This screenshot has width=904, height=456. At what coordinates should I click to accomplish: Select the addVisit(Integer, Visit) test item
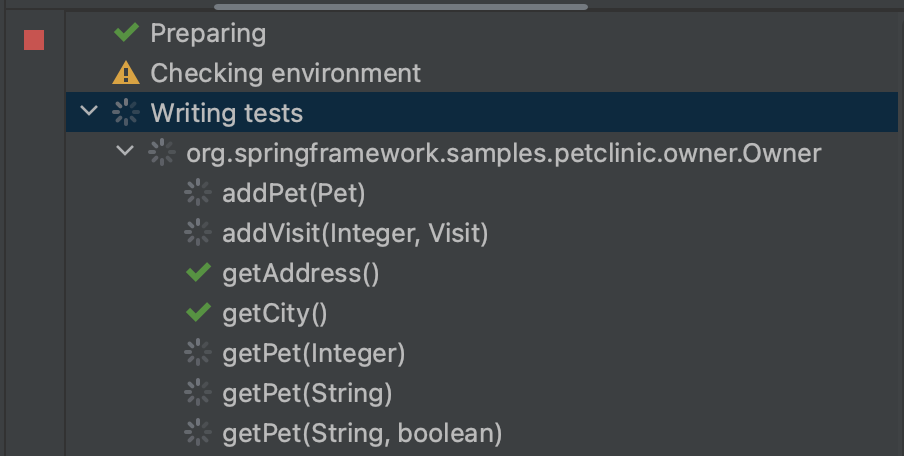tap(355, 233)
